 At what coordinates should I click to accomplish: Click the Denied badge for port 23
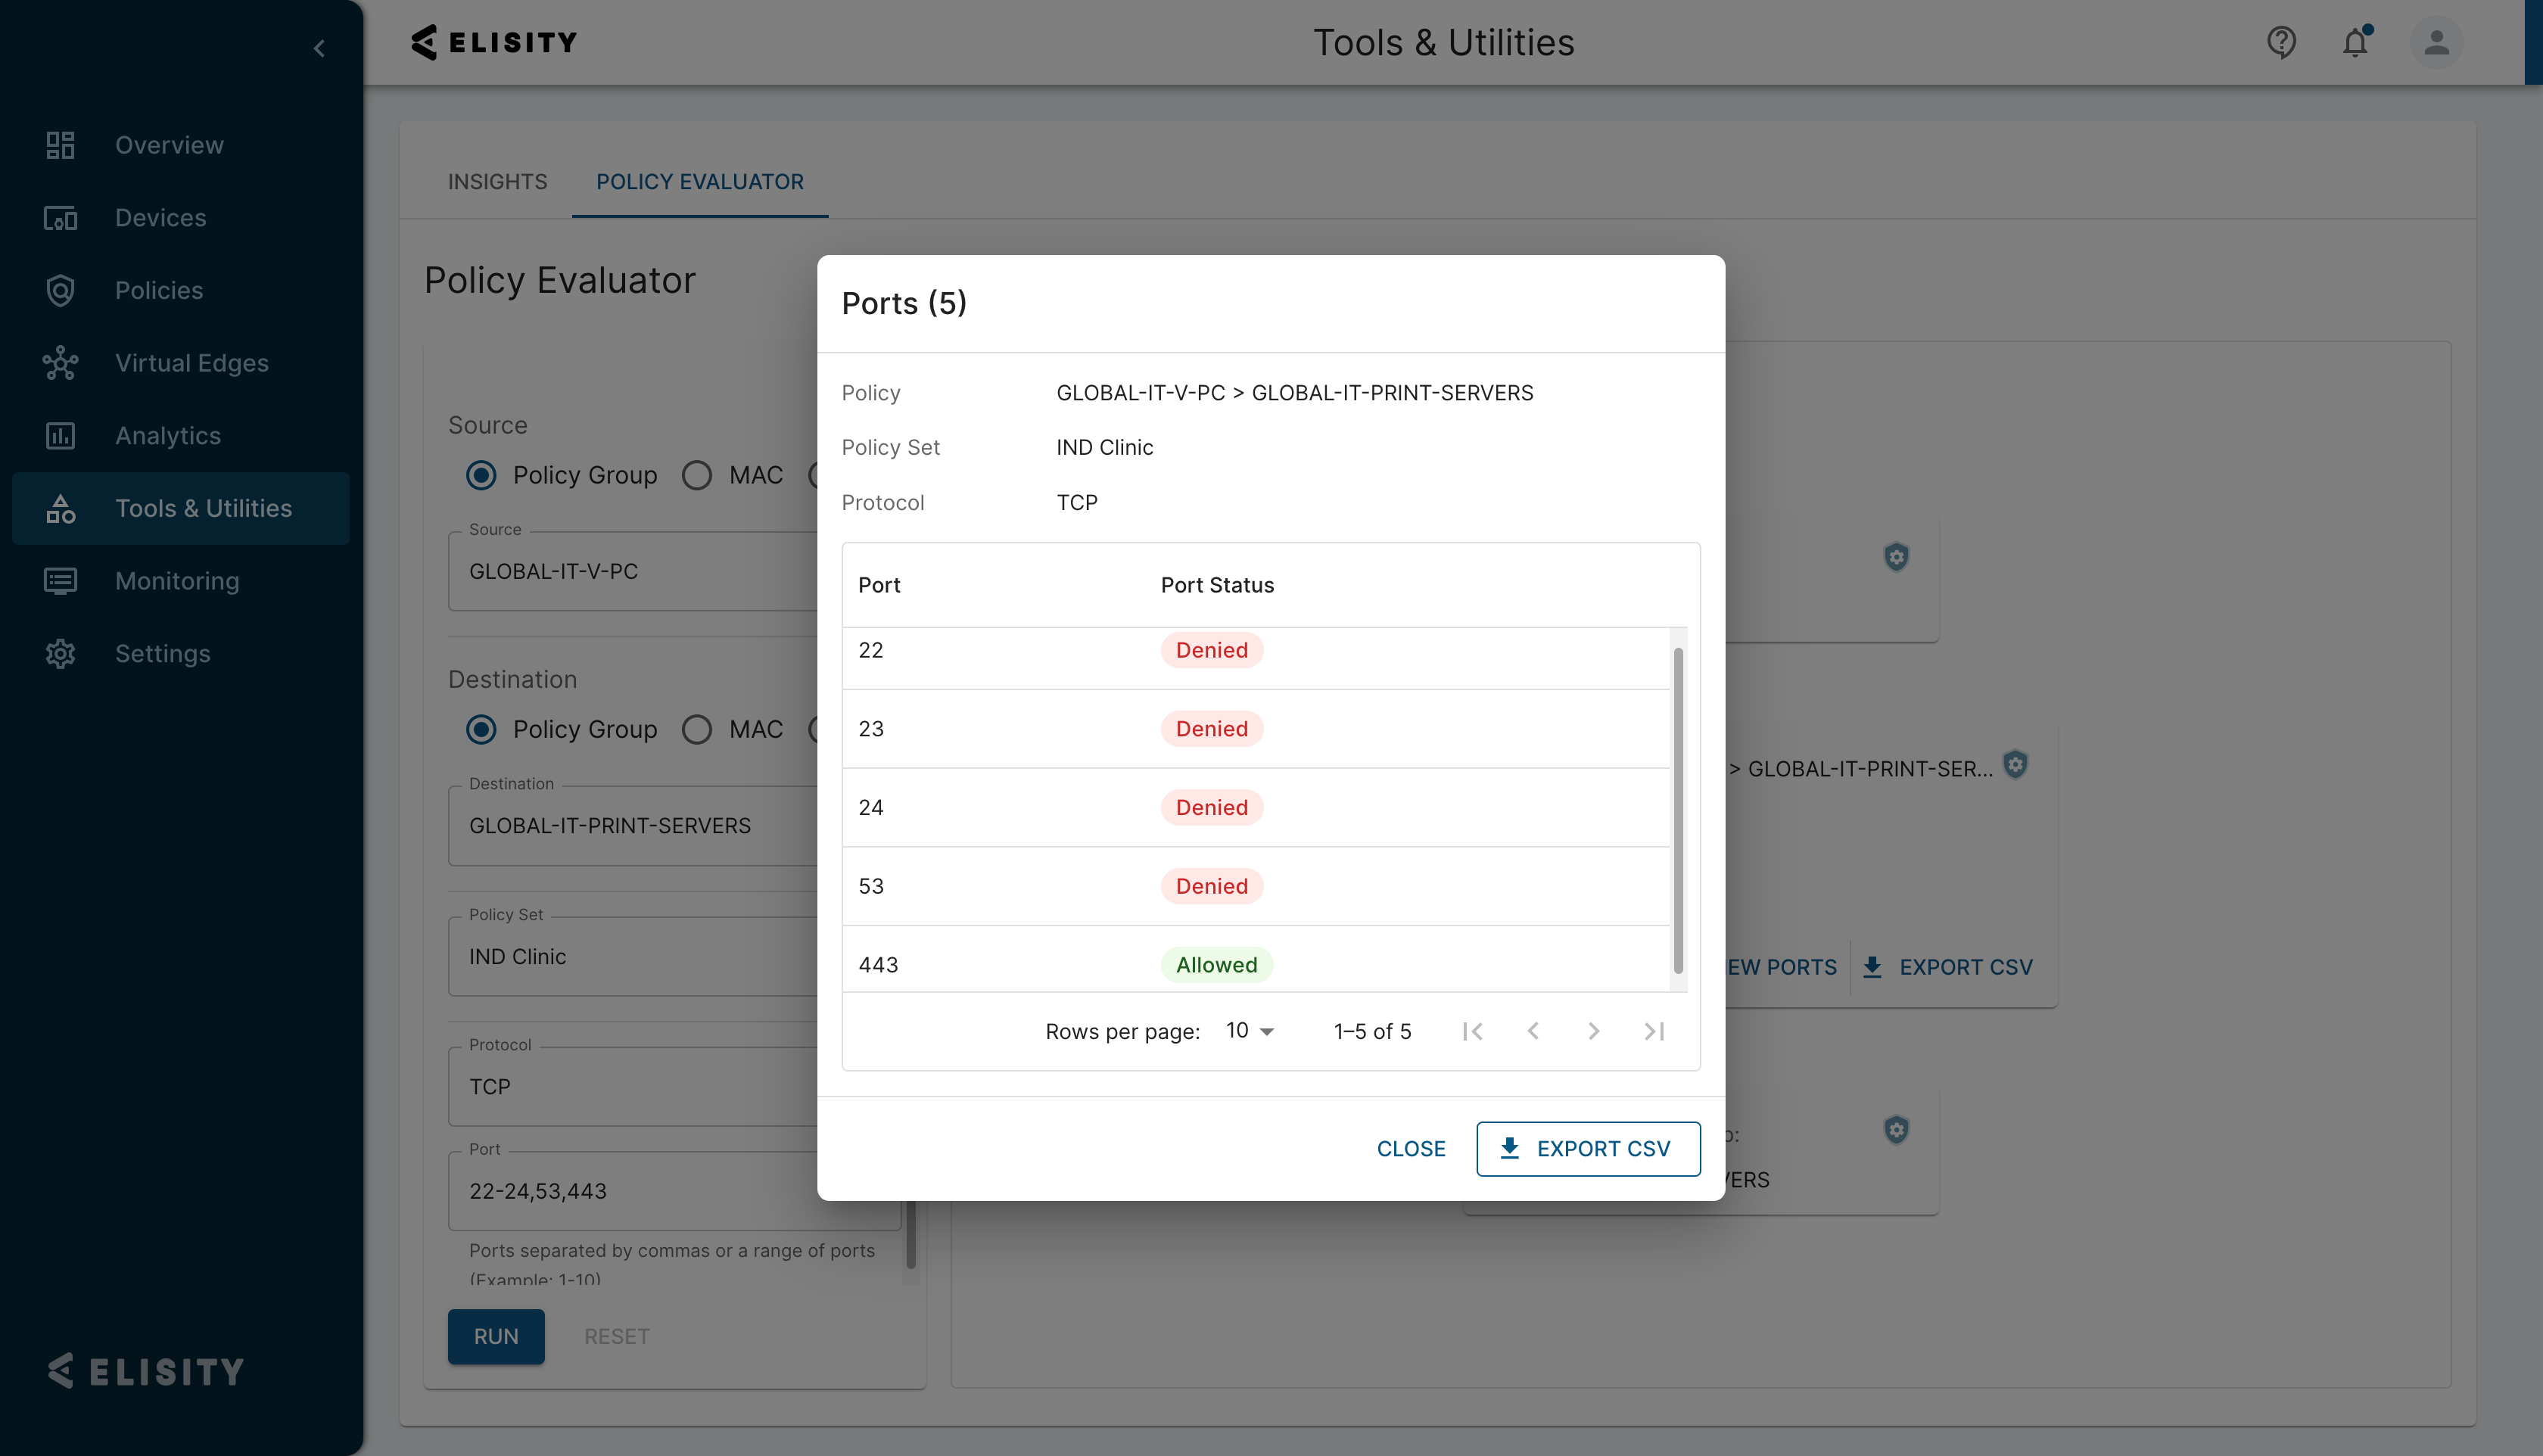[x=1212, y=729]
